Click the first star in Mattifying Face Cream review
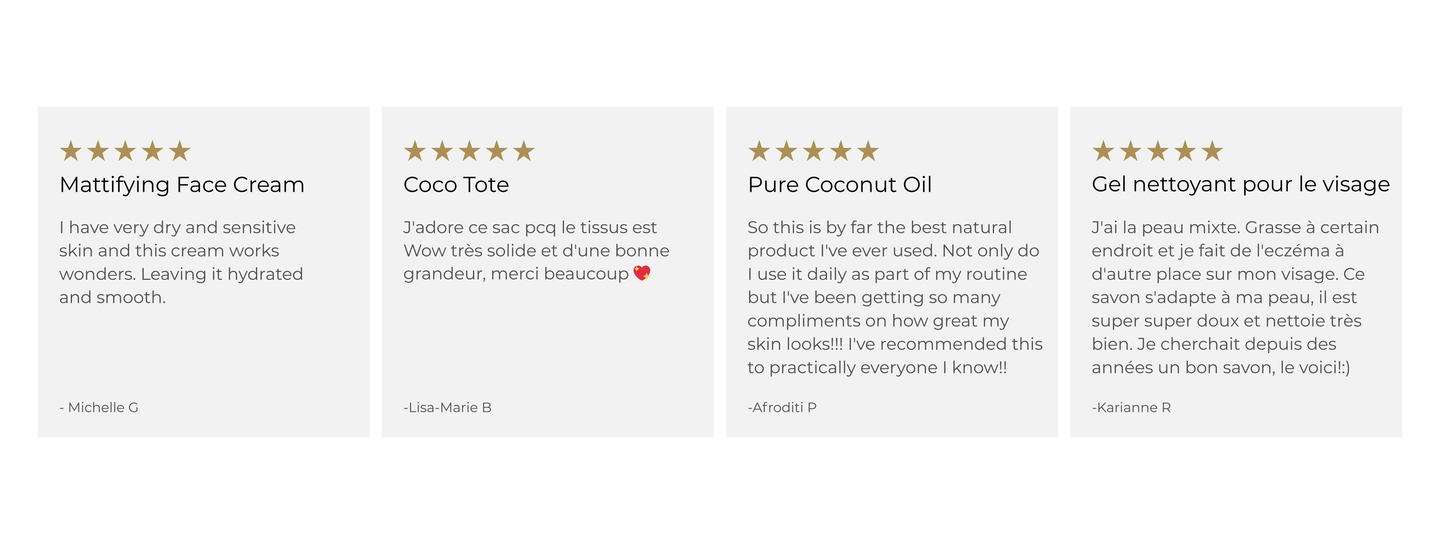1440x544 pixels. click(70, 151)
